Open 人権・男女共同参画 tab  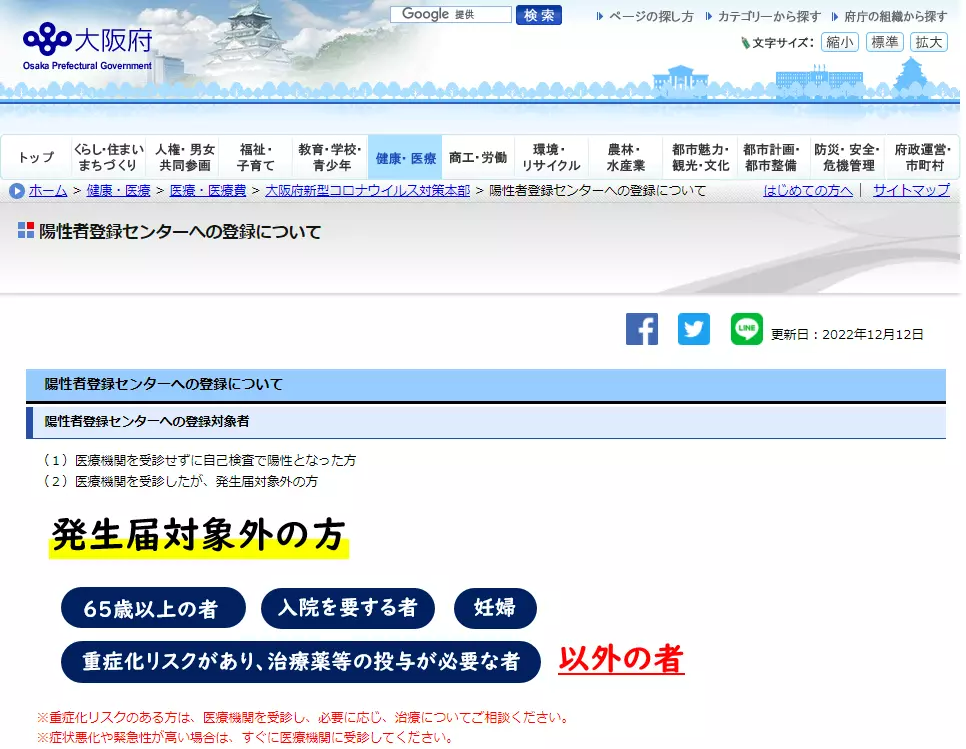coord(184,157)
